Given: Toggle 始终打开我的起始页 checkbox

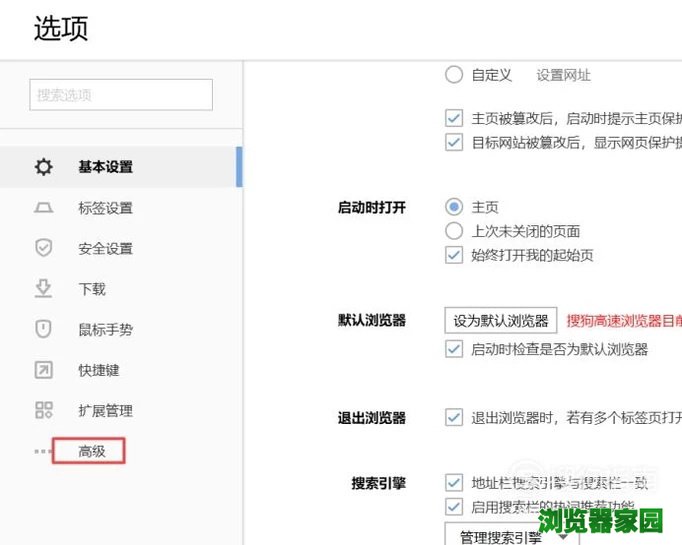Looking at the screenshot, I should tap(454, 255).
